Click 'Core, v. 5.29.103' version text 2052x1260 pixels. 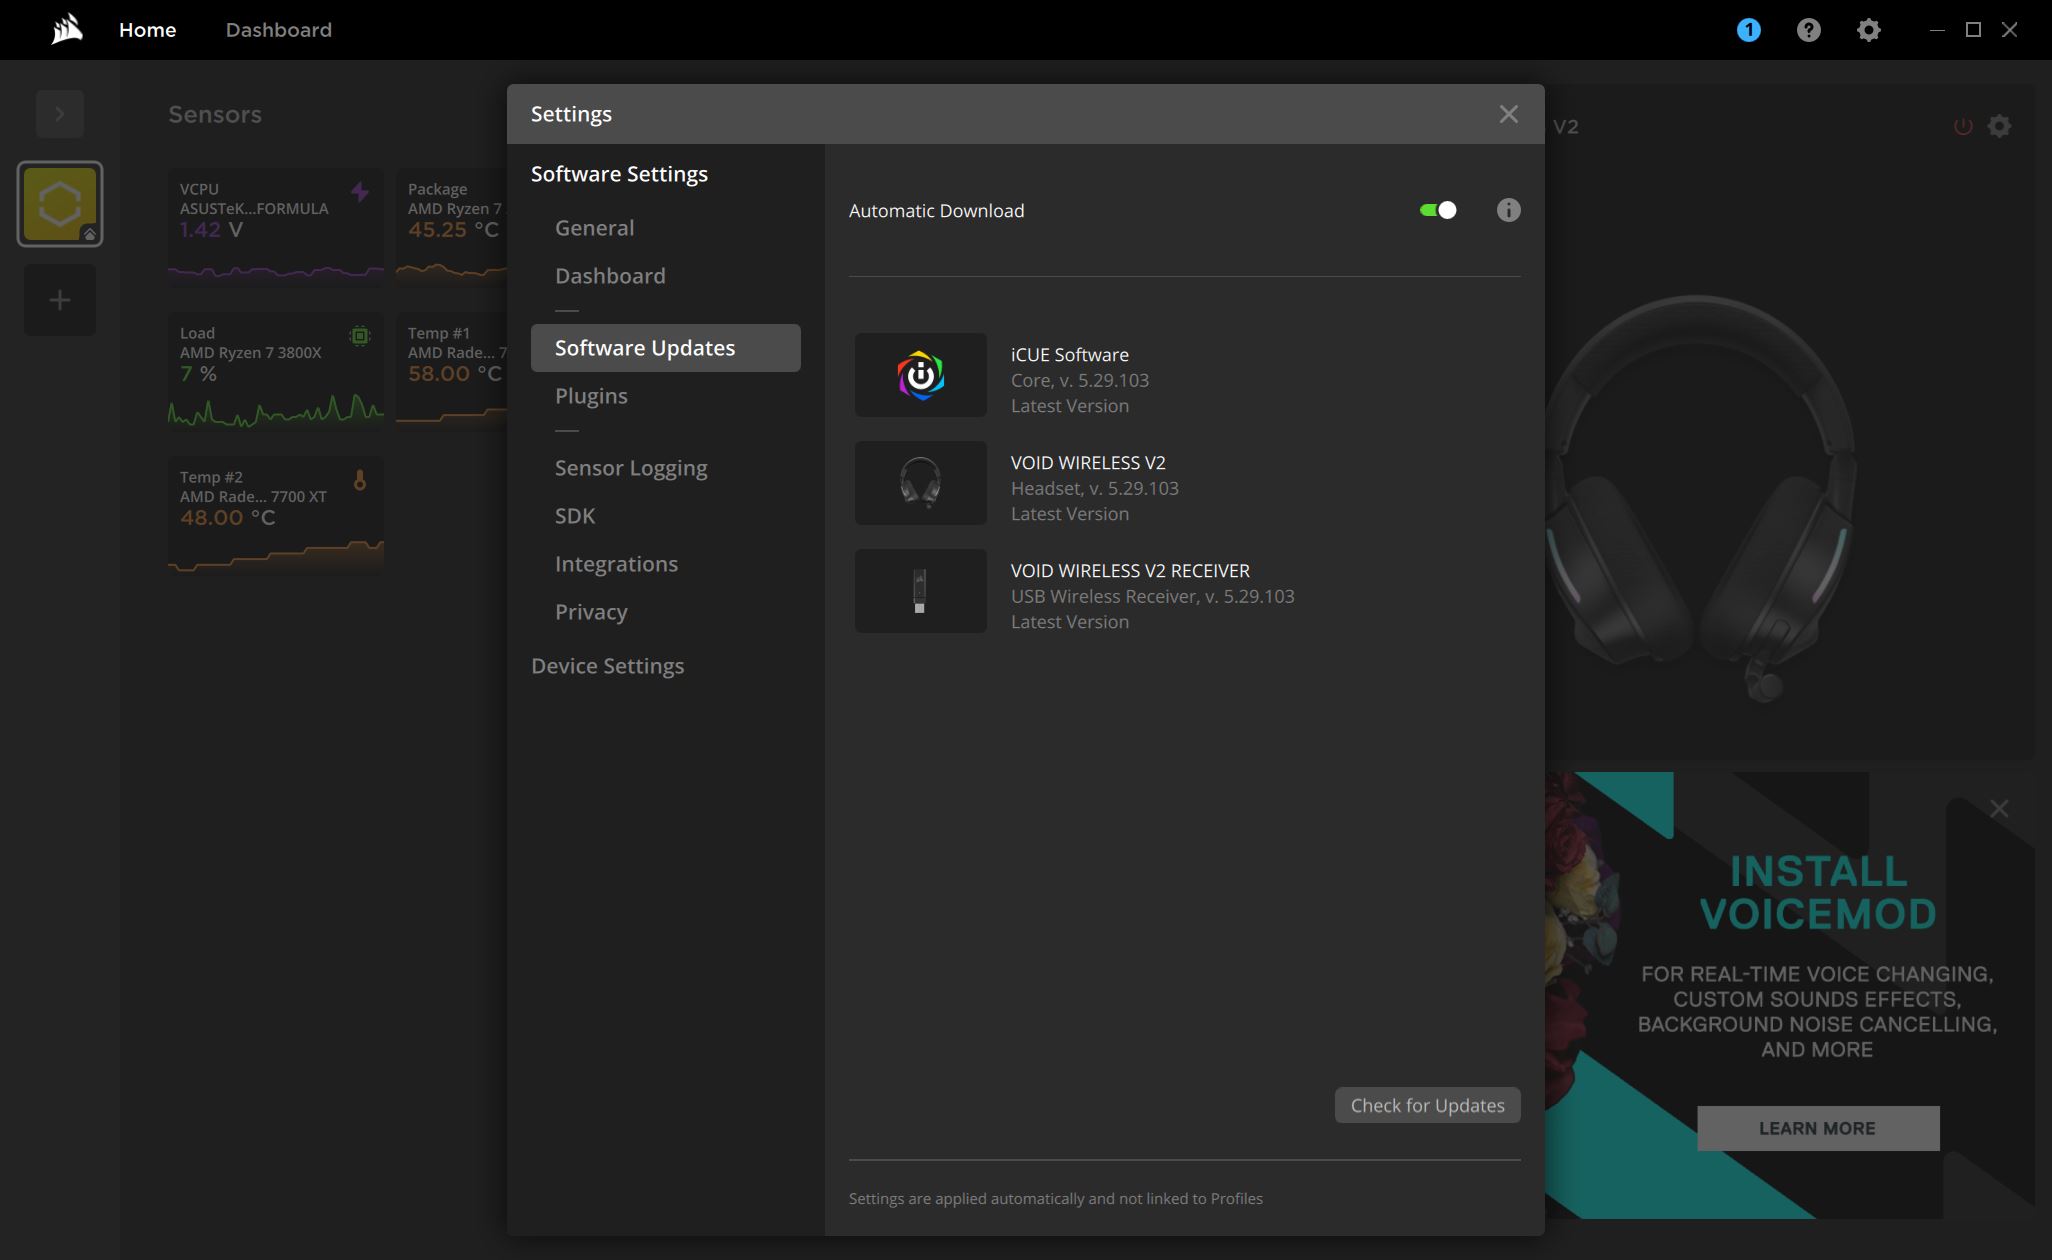click(1080, 381)
